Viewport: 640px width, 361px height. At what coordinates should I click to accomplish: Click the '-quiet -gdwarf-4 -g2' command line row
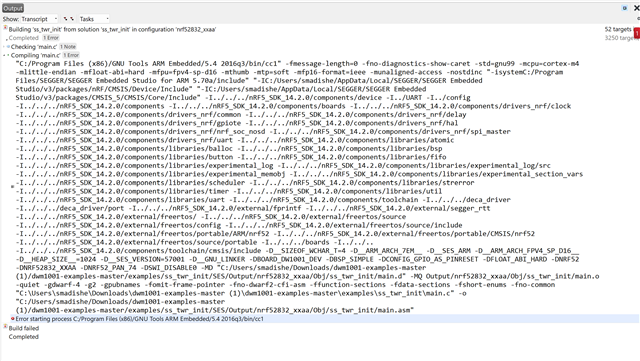[285, 285]
